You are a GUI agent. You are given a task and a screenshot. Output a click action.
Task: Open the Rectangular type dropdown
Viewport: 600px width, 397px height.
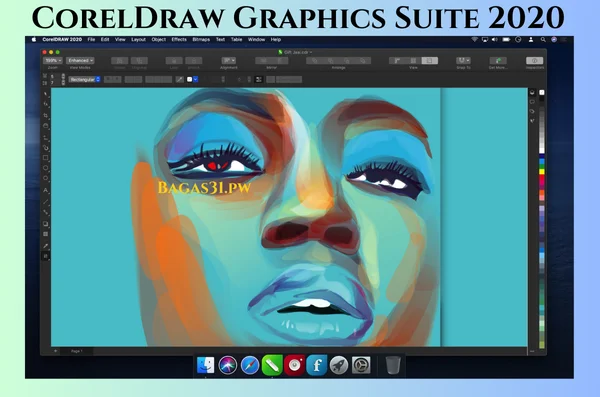(x=85, y=79)
